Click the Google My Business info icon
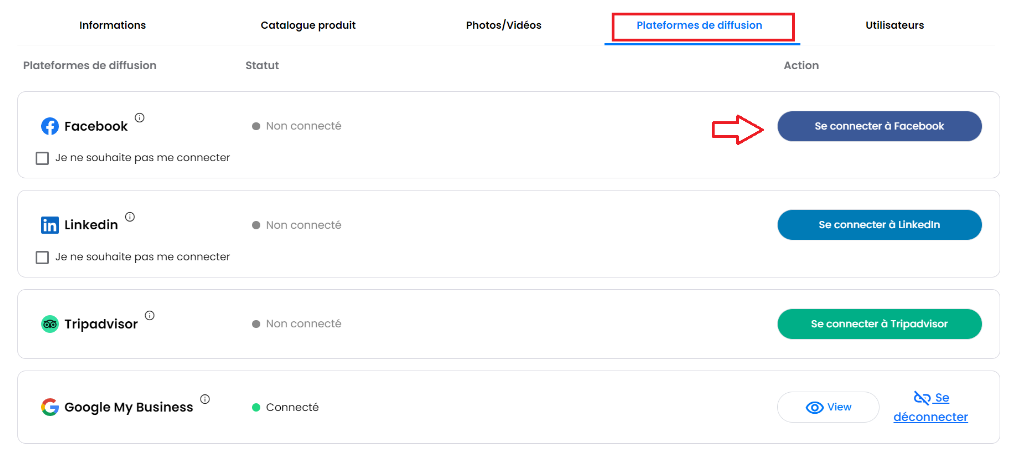Screen dimensions: 1014x460 point(205,399)
